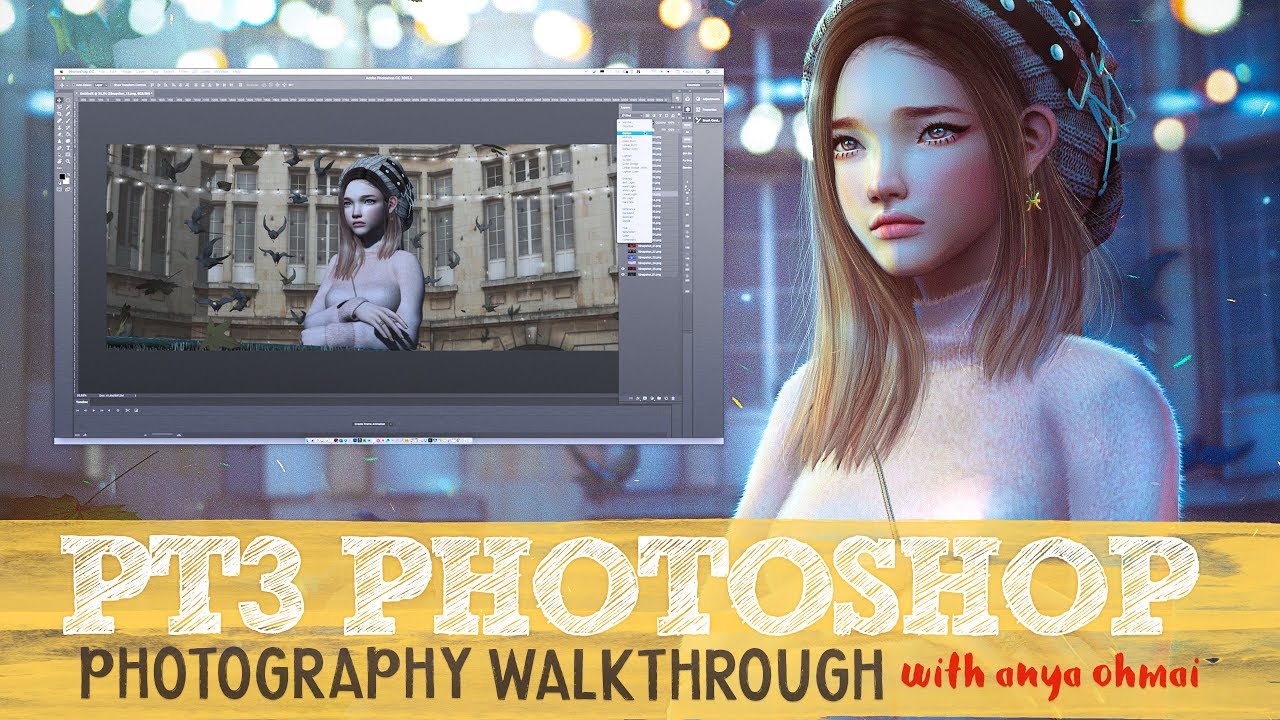The height and width of the screenshot is (720, 1280).
Task: Select the Type tool
Action: point(68,148)
